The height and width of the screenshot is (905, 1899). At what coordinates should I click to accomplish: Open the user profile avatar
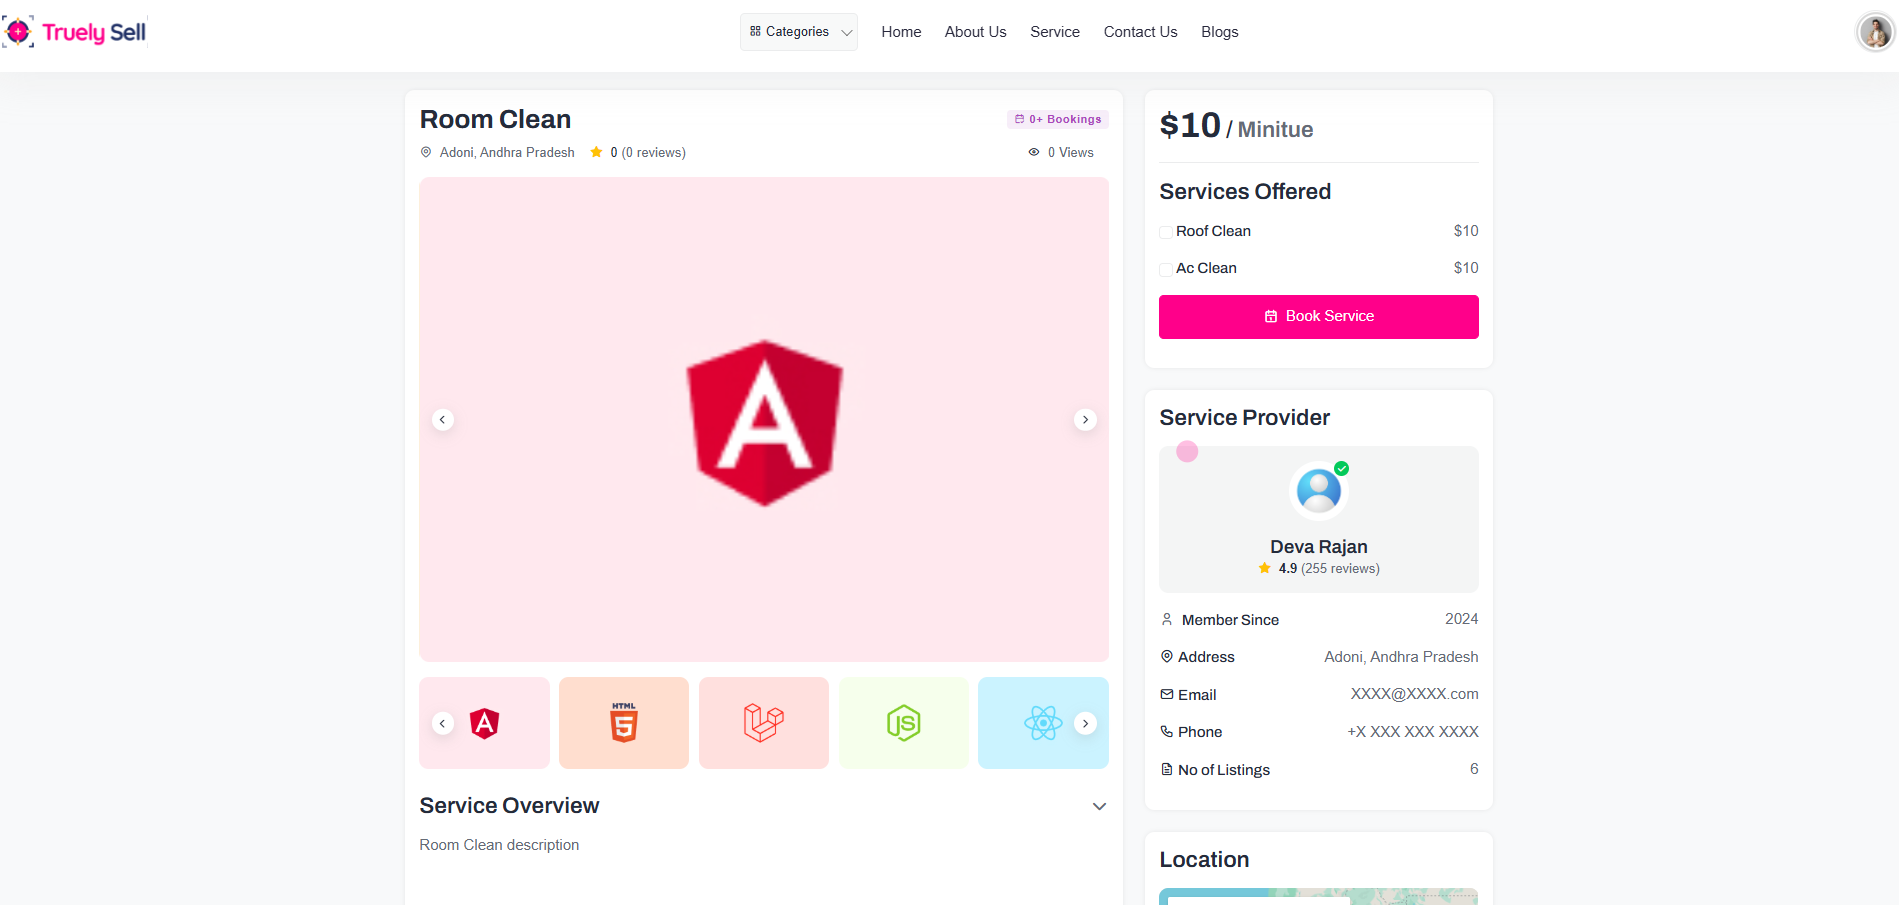pyautogui.click(x=1875, y=32)
